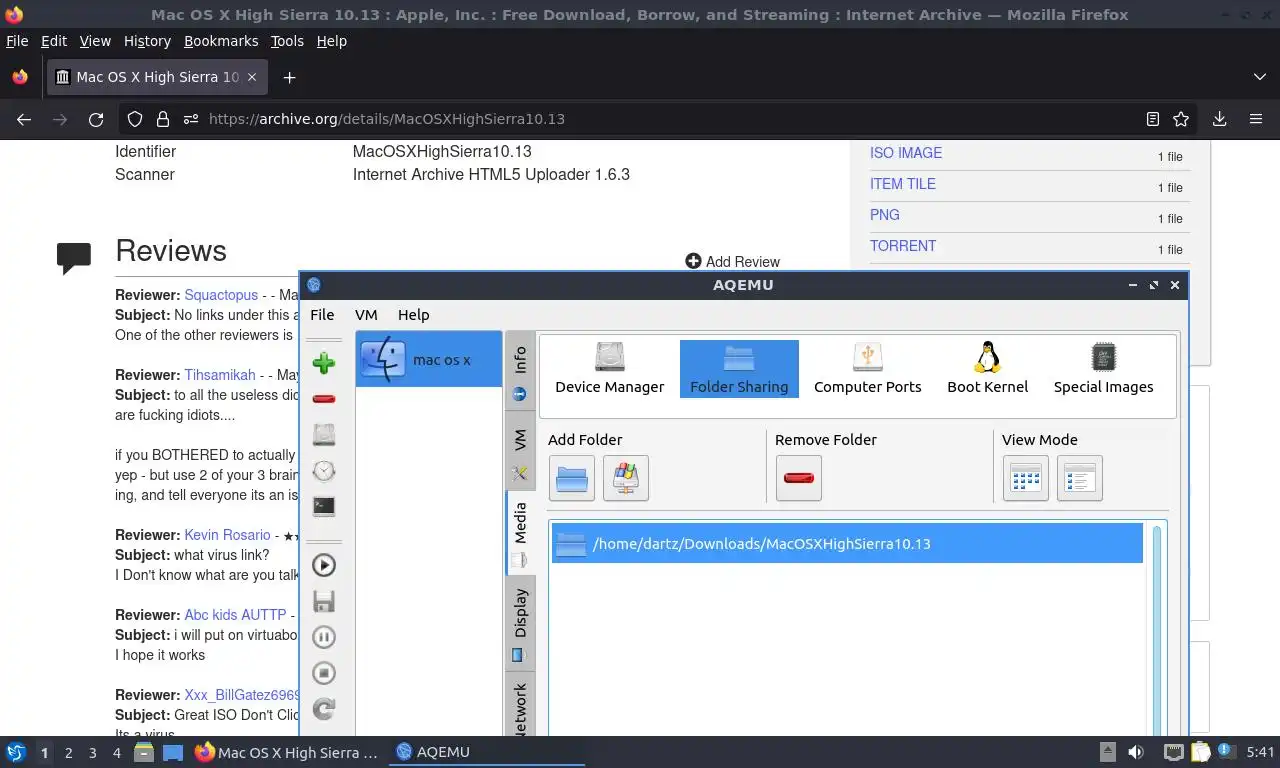Open the Firefox Help menu

click(332, 41)
